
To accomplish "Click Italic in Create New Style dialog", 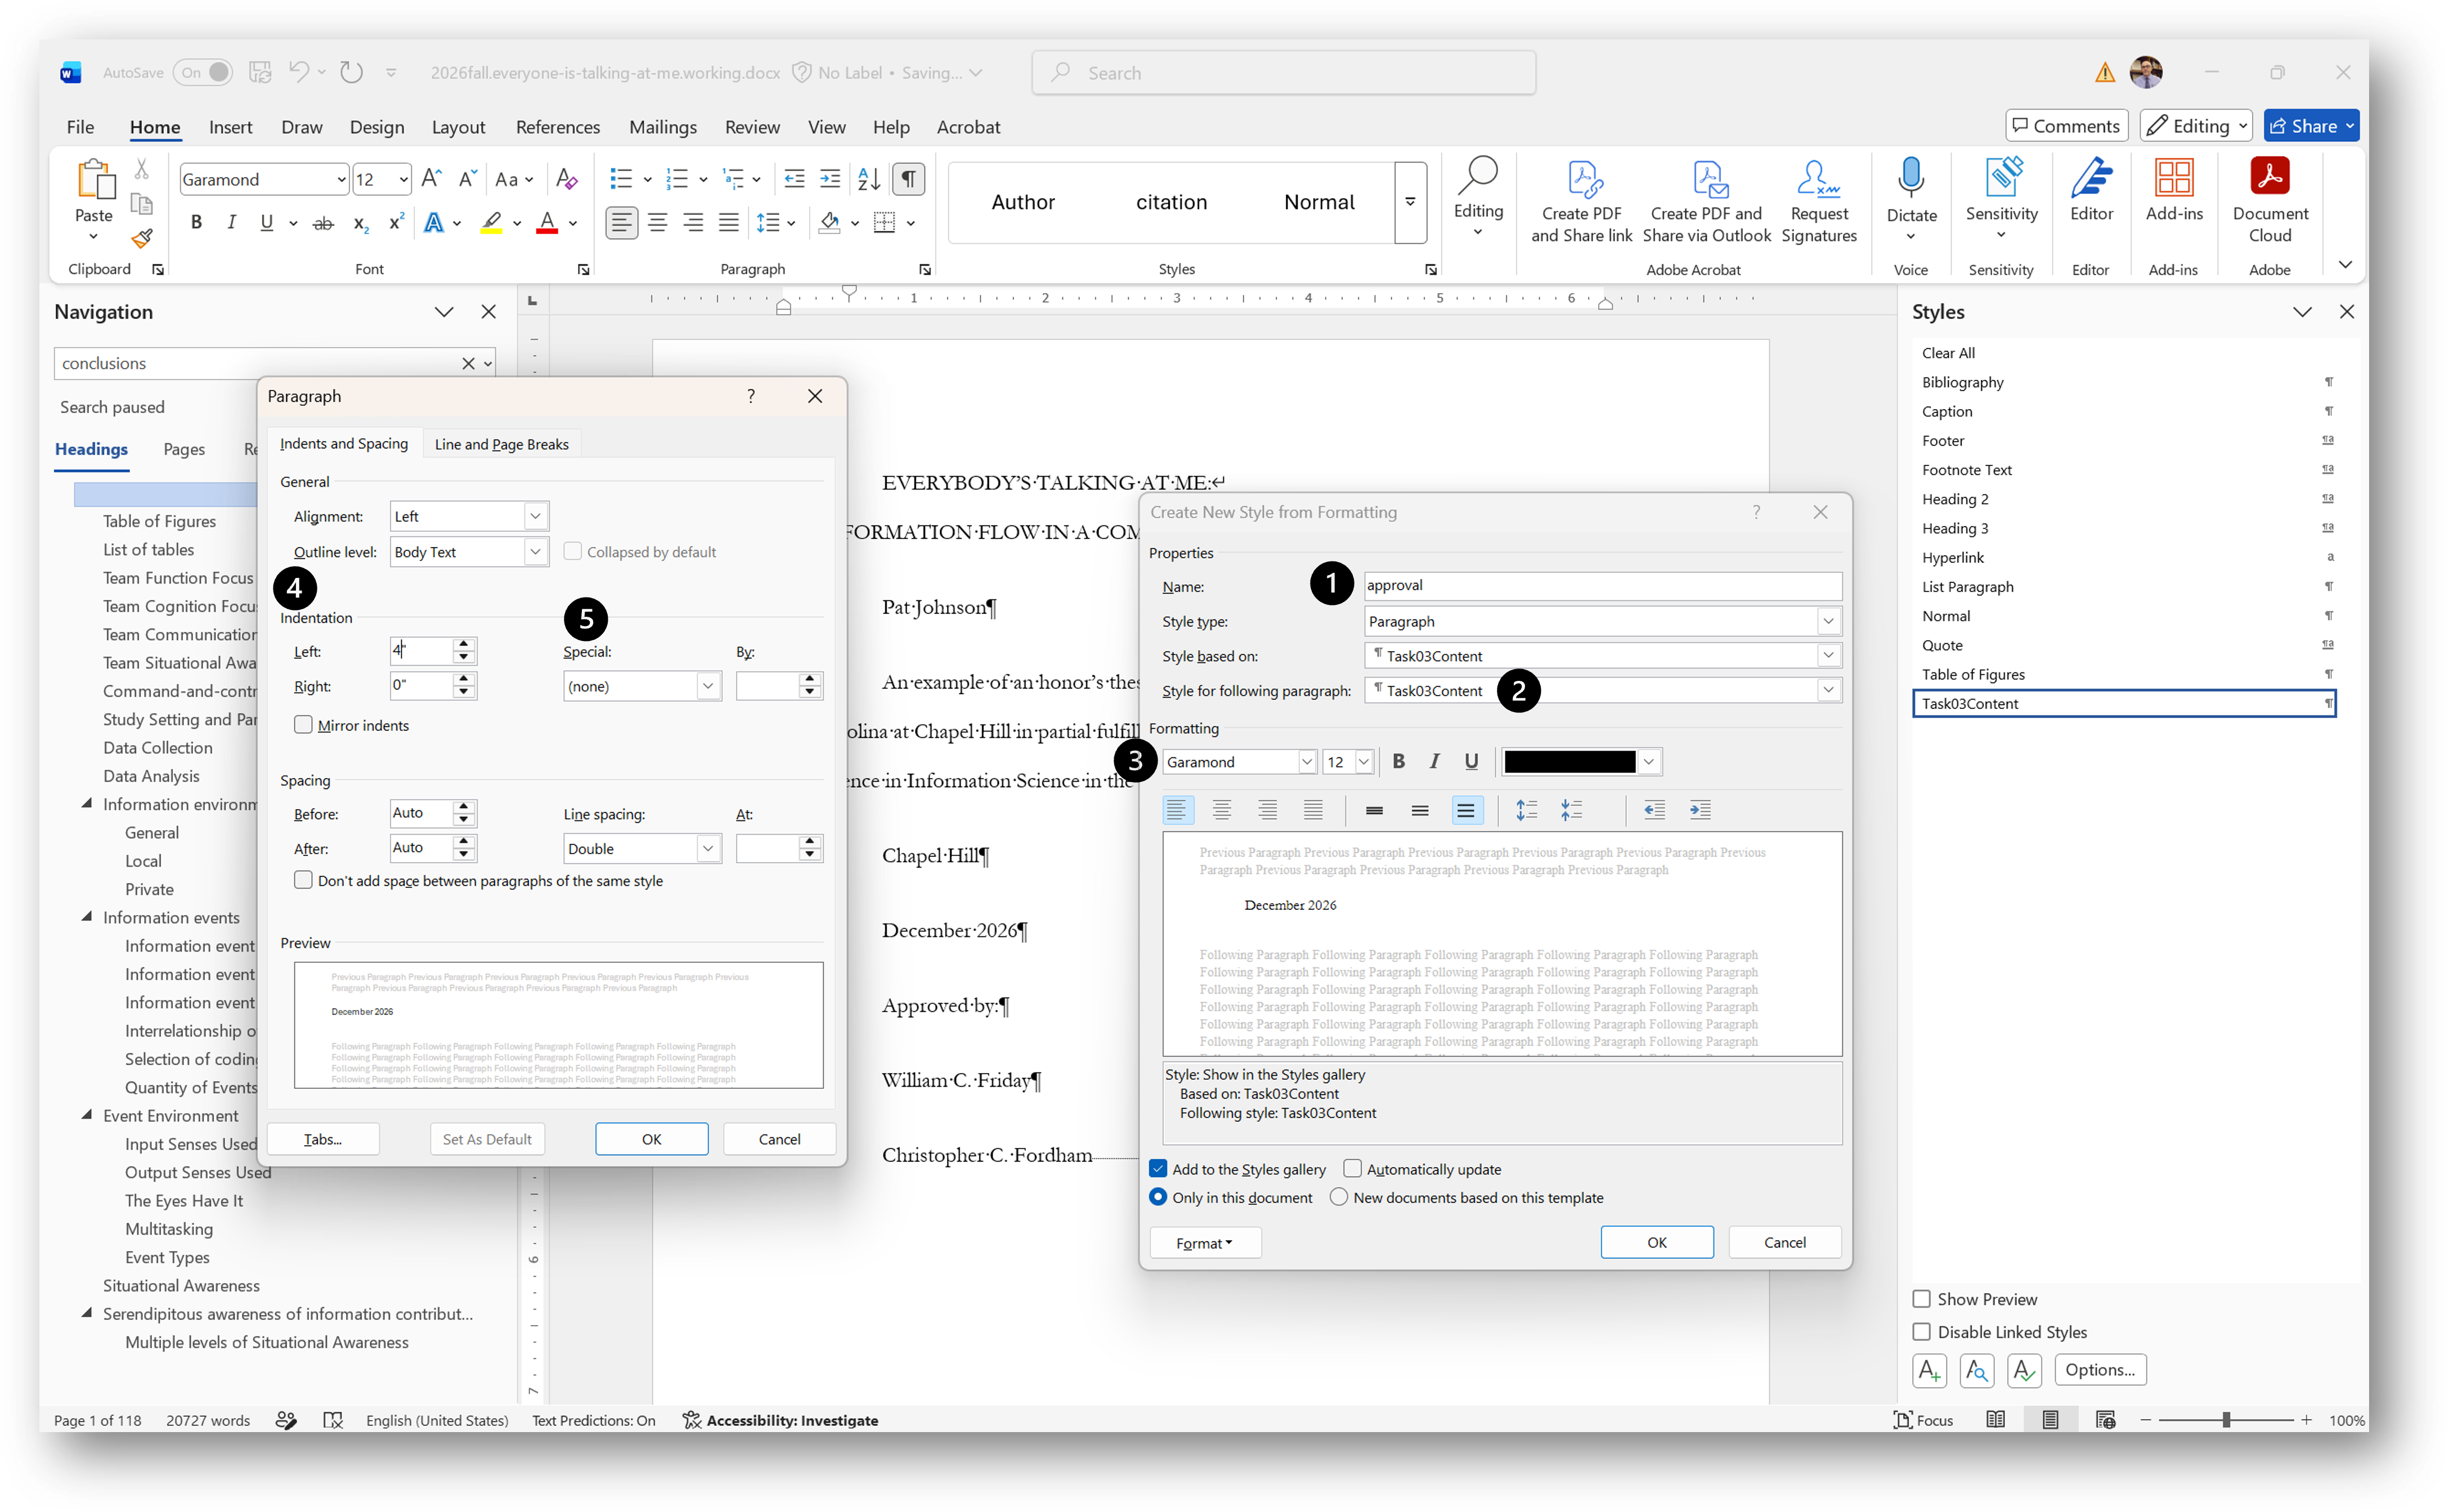I will point(1434,762).
